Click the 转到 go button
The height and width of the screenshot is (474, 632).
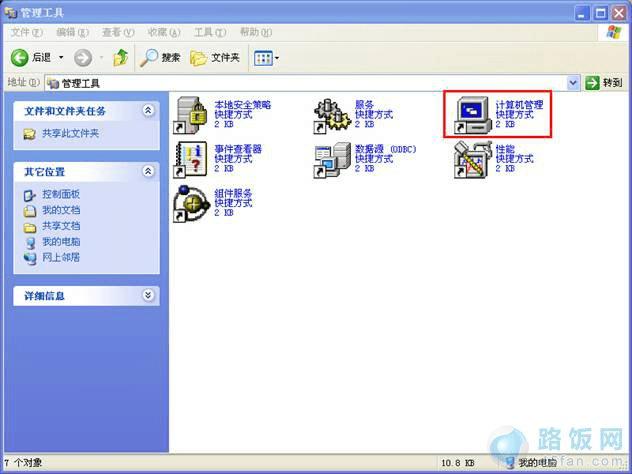603,83
